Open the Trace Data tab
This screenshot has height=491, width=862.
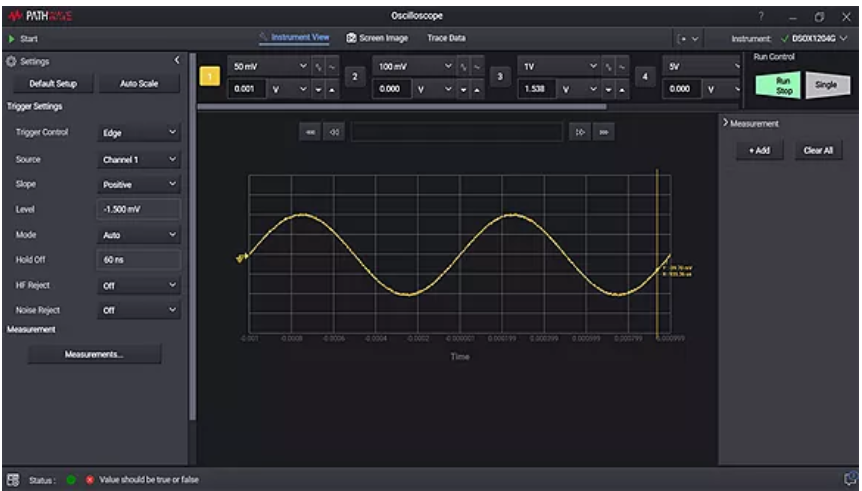tap(446, 38)
